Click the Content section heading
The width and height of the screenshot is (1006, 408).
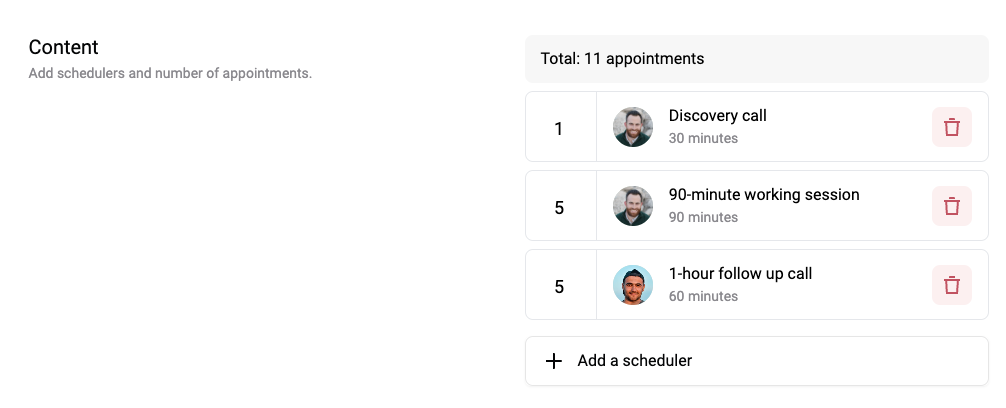click(64, 47)
